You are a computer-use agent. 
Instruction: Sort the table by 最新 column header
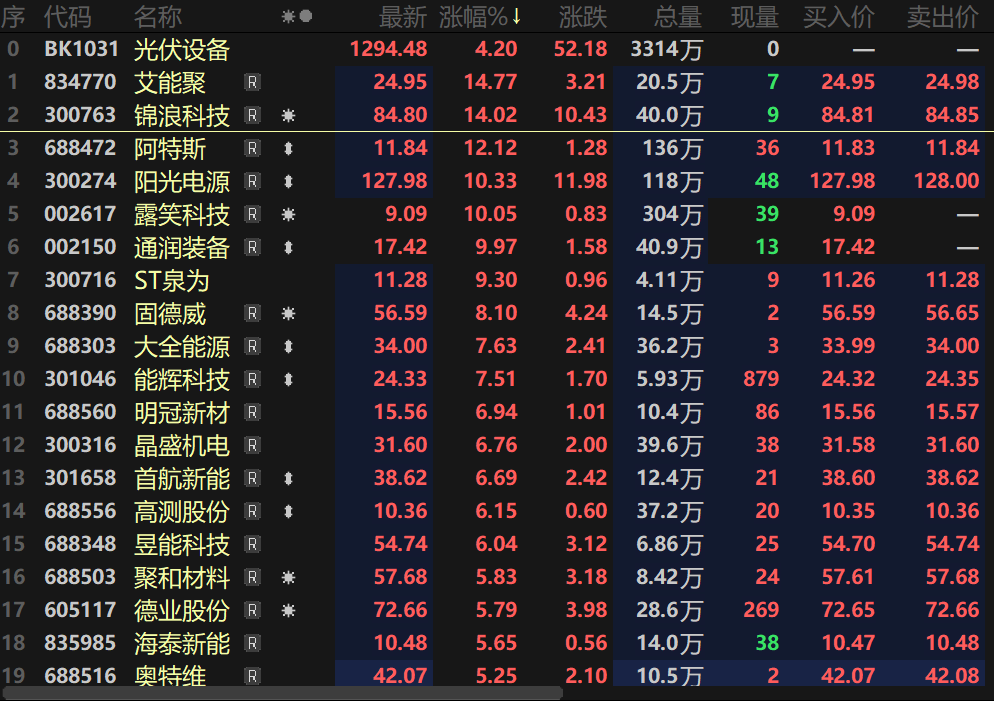[x=403, y=17]
